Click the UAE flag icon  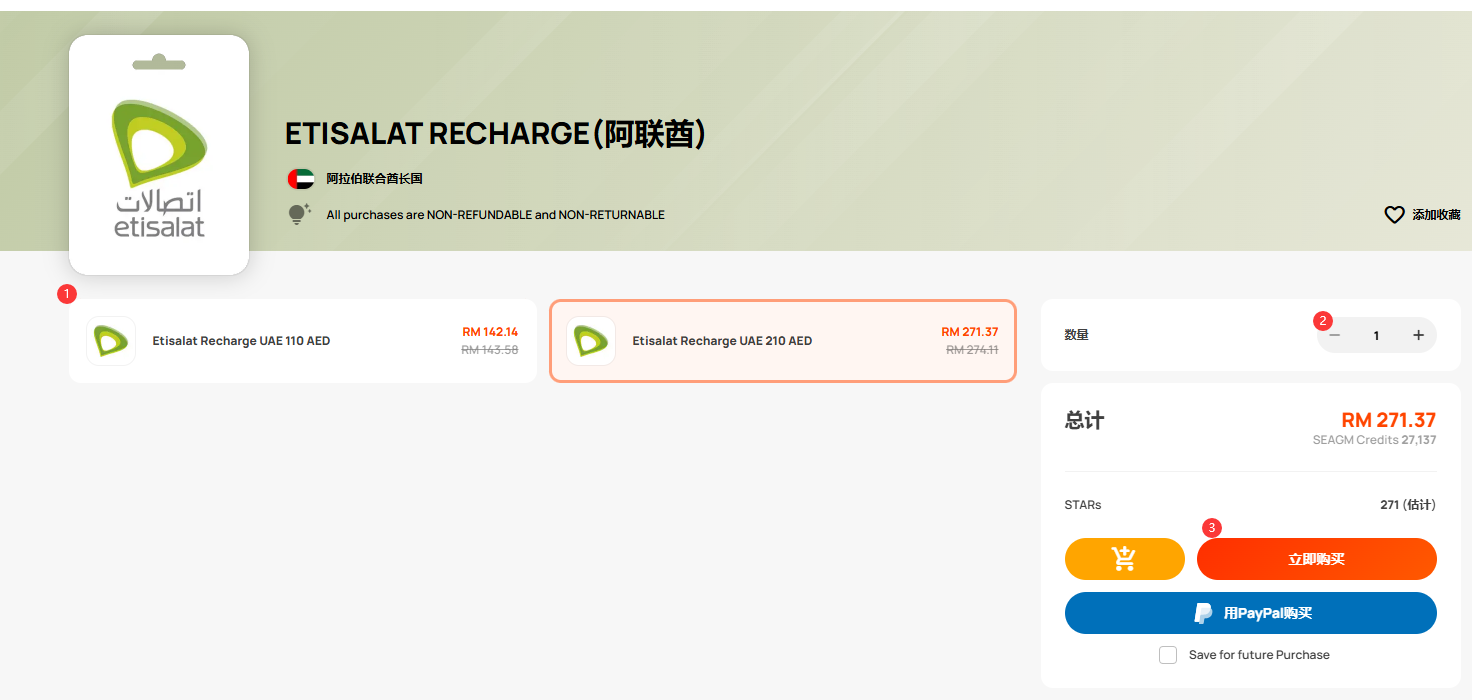[301, 179]
